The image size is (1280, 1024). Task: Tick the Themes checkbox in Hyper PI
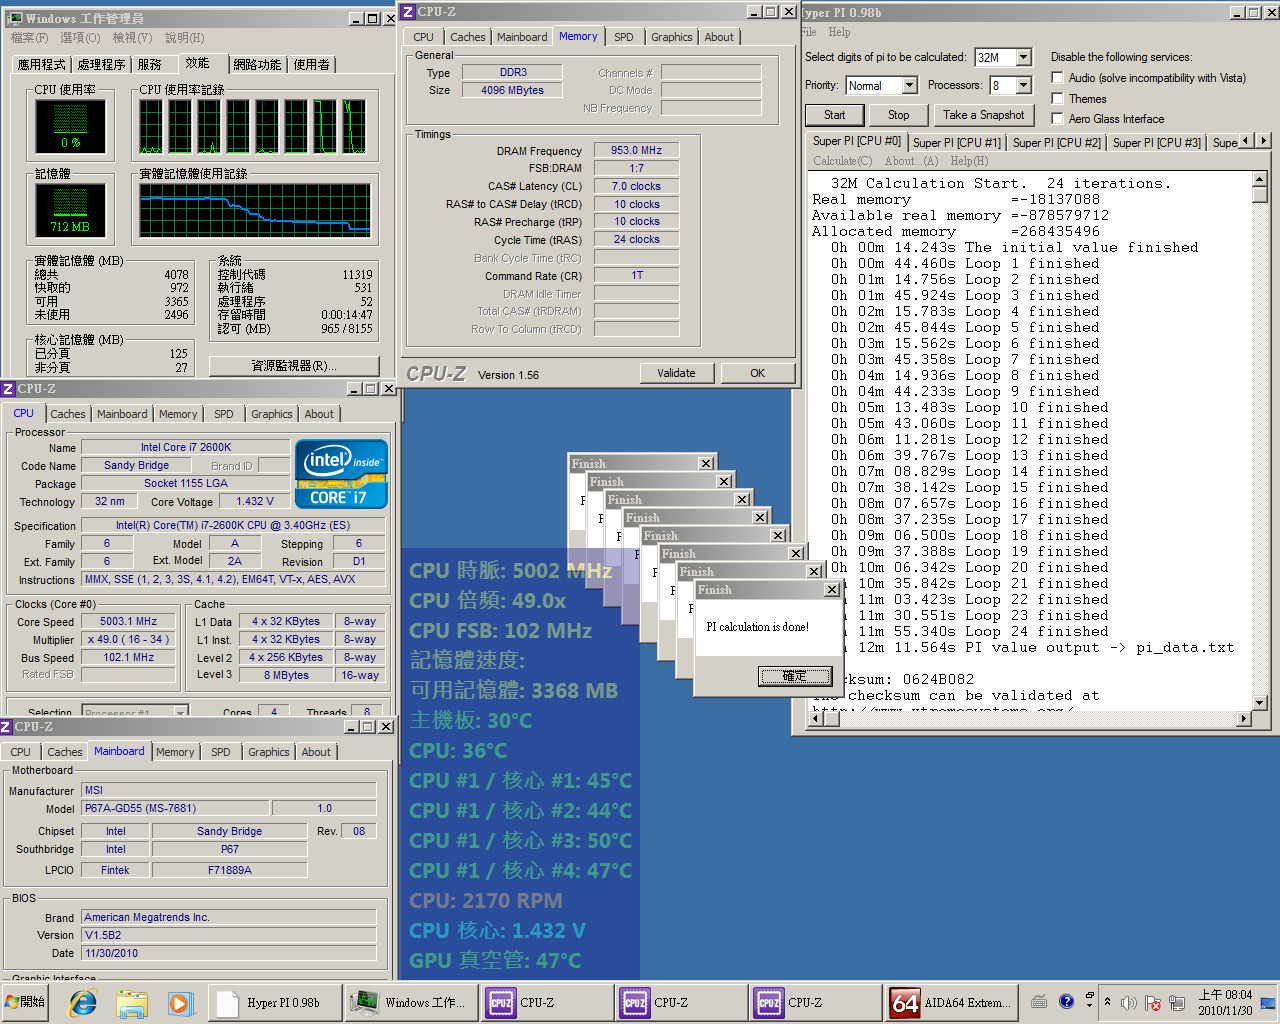1057,99
